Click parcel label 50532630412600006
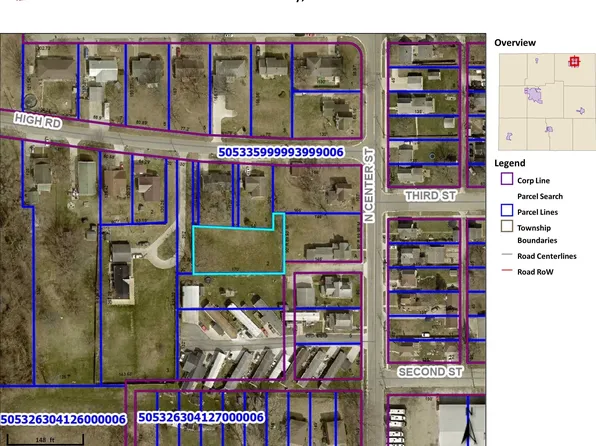This screenshot has width=596, height=446. point(63,419)
